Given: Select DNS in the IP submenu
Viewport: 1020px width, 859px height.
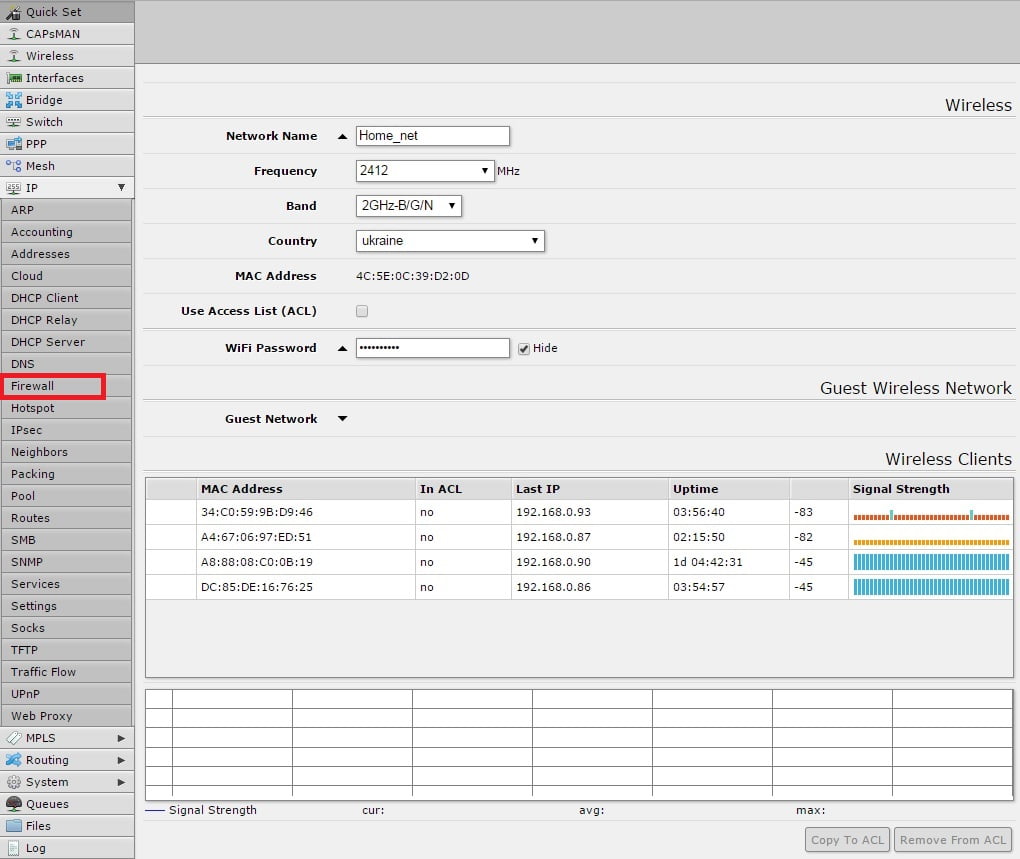Looking at the screenshot, I should [66, 364].
